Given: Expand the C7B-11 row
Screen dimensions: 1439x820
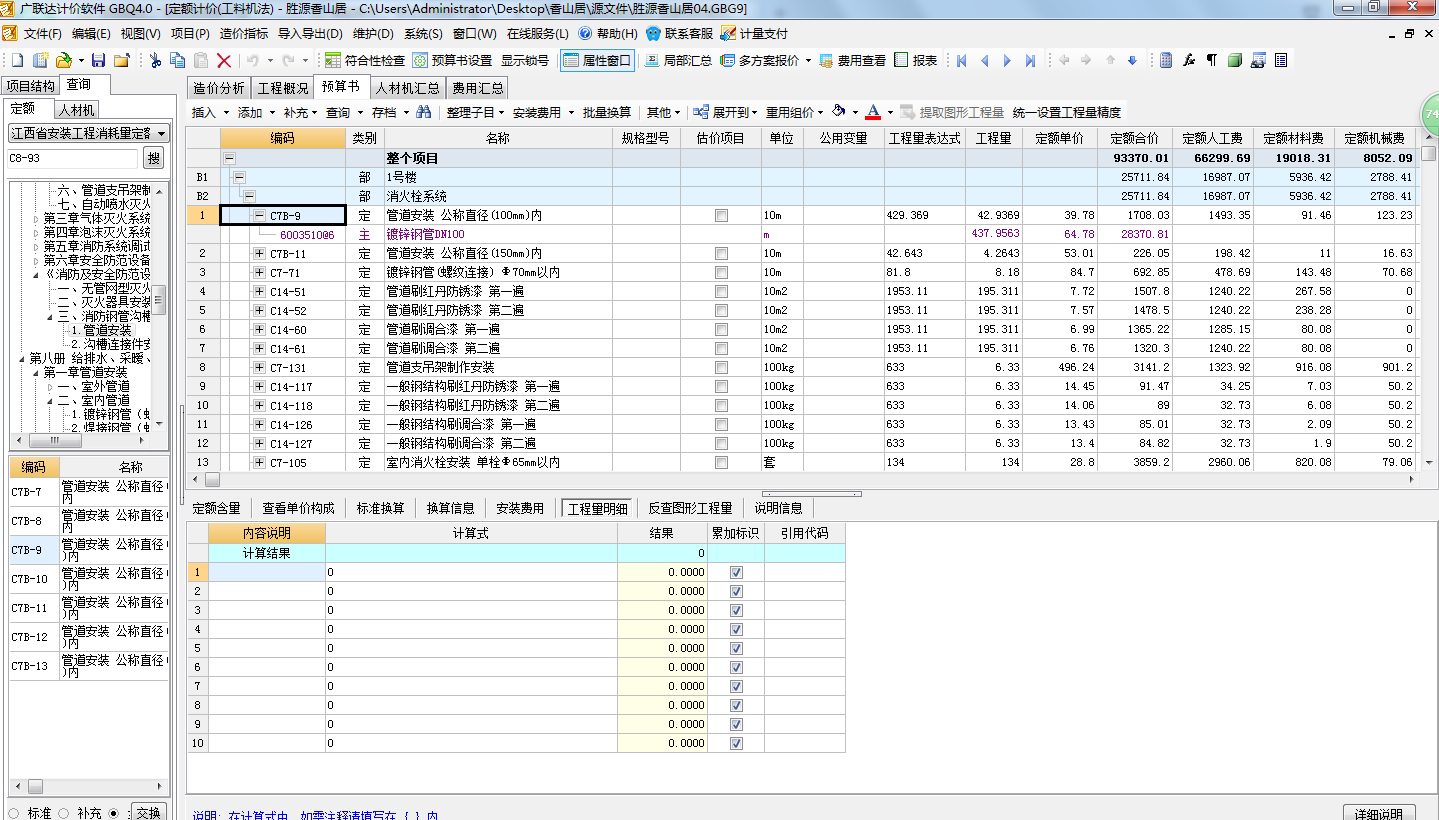Looking at the screenshot, I should [260, 253].
